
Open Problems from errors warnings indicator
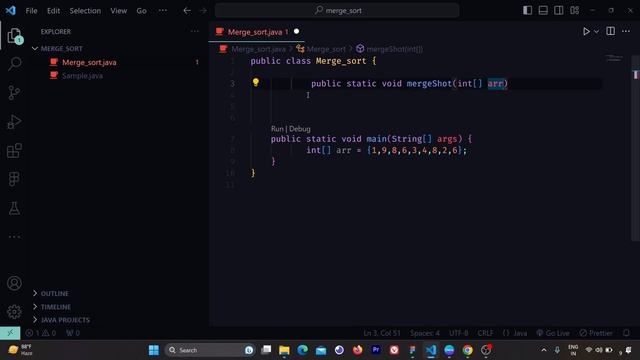tap(41, 333)
